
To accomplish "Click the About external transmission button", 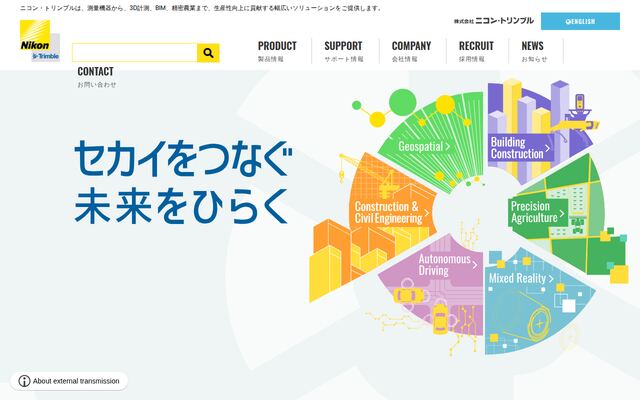I will click(x=69, y=381).
